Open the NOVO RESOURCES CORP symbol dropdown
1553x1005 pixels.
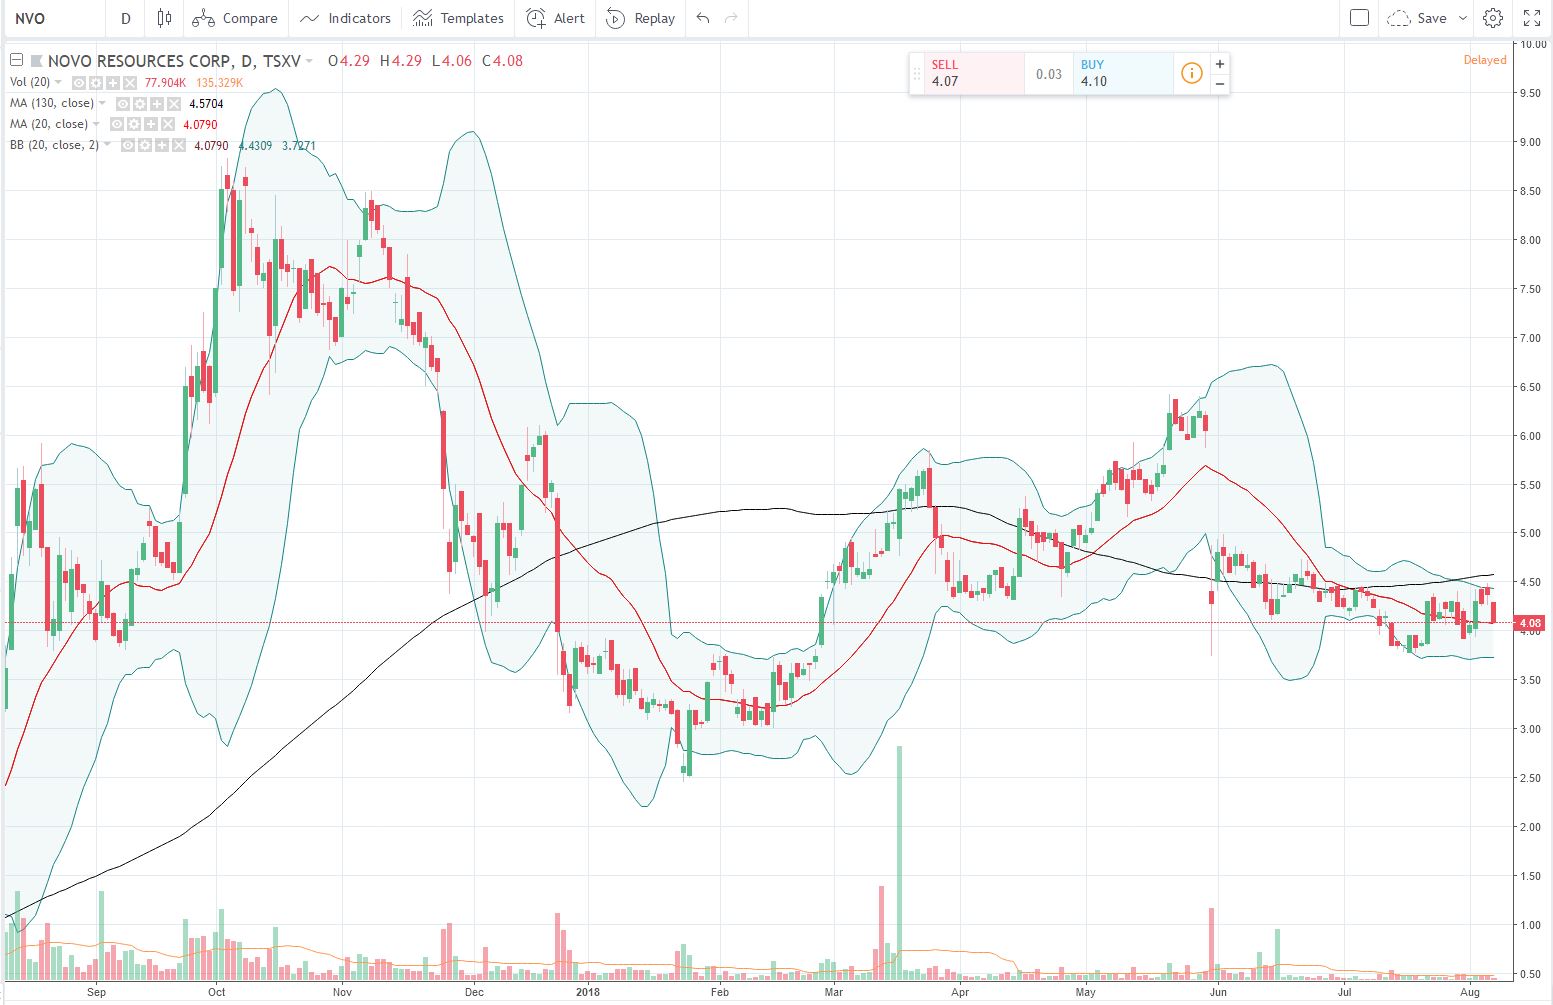[x=309, y=61]
